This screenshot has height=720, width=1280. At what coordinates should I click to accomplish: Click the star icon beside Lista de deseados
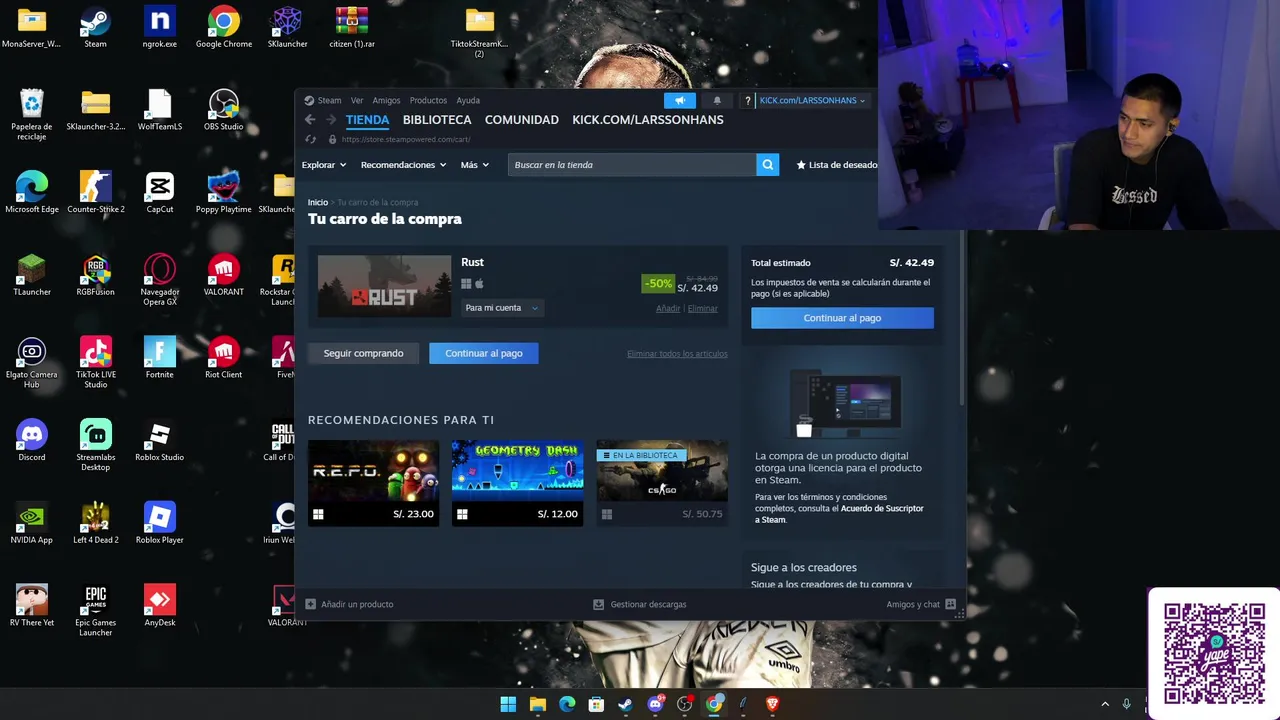pyautogui.click(x=801, y=165)
